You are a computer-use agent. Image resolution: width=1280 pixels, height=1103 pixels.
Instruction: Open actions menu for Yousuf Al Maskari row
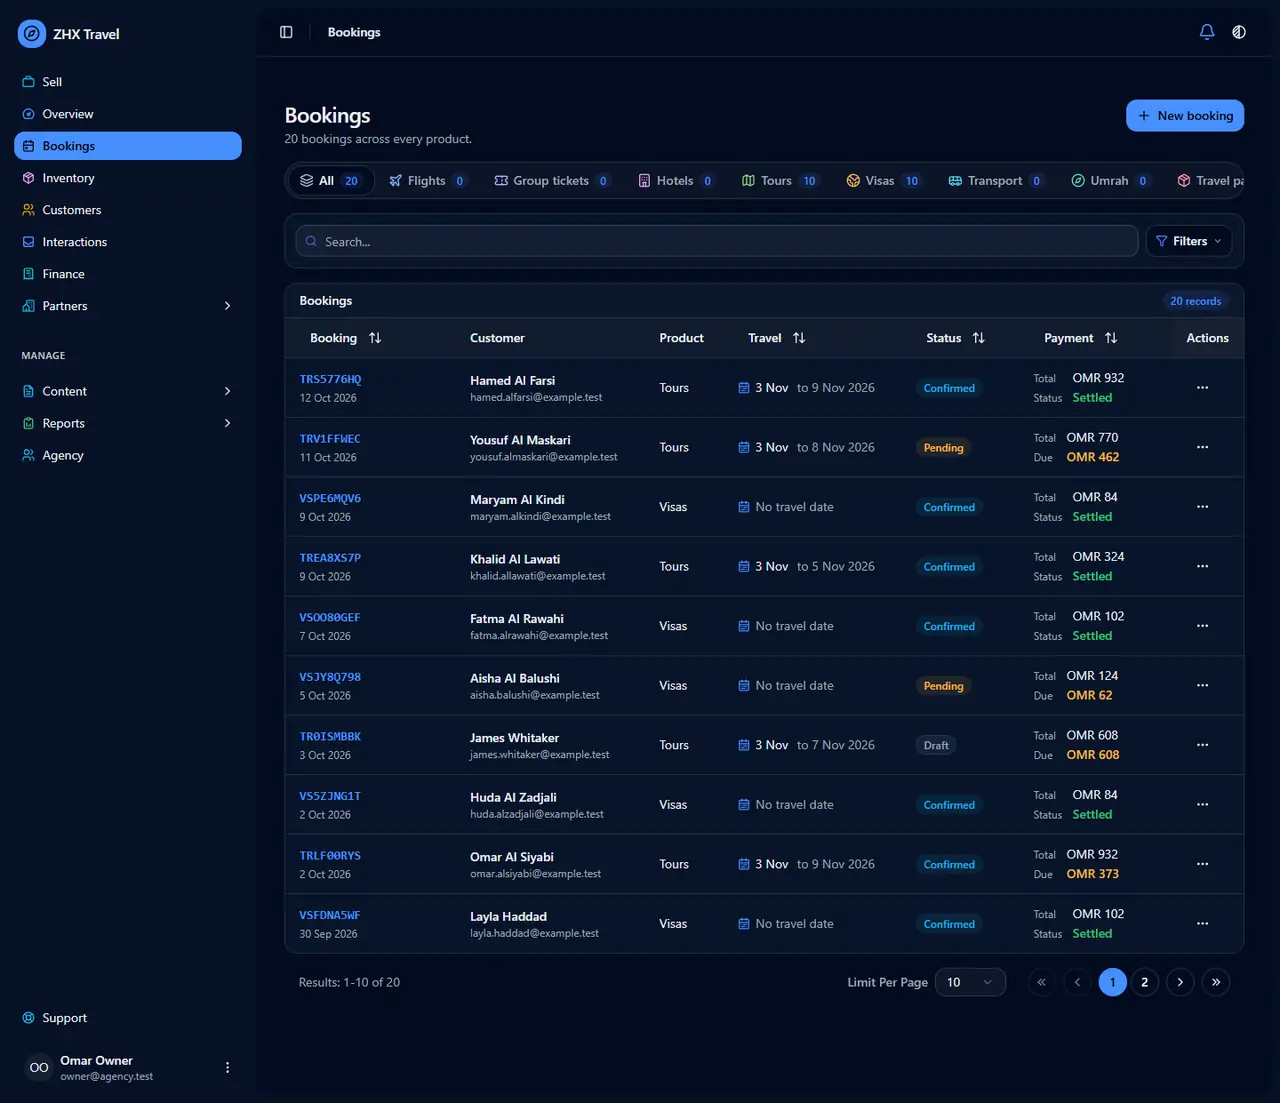(x=1202, y=447)
